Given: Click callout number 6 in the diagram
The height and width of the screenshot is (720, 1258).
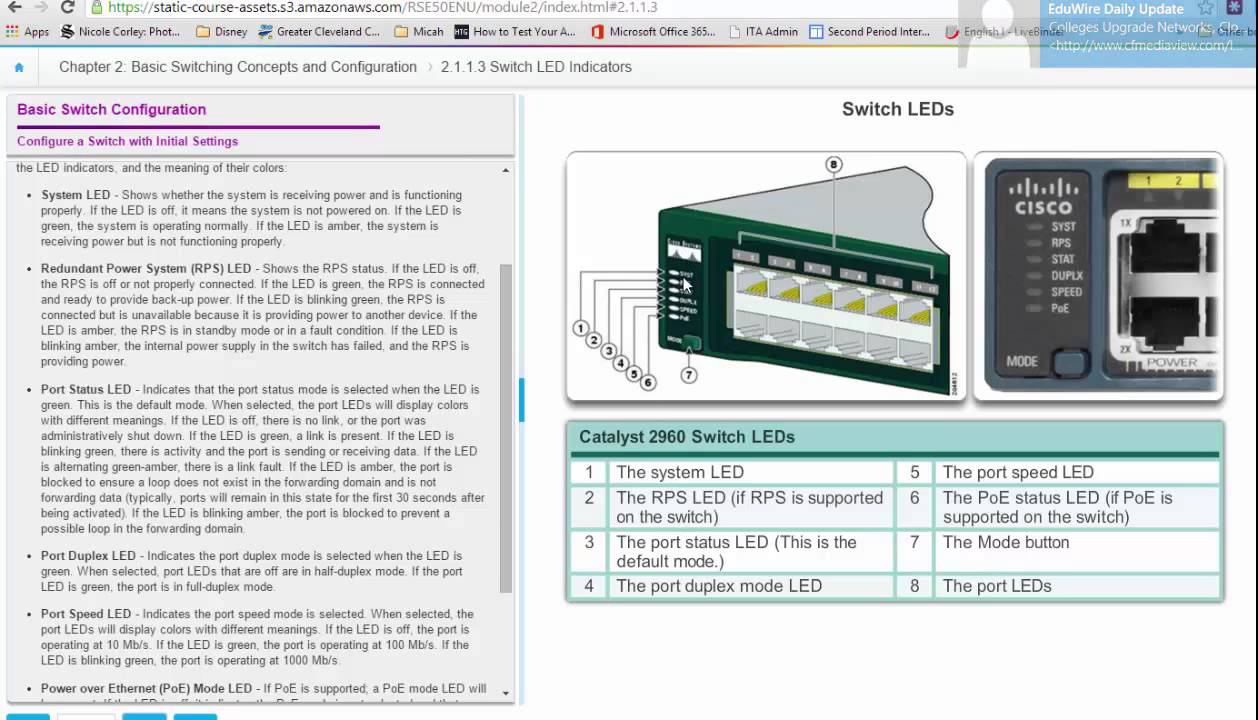Looking at the screenshot, I should tap(647, 382).
